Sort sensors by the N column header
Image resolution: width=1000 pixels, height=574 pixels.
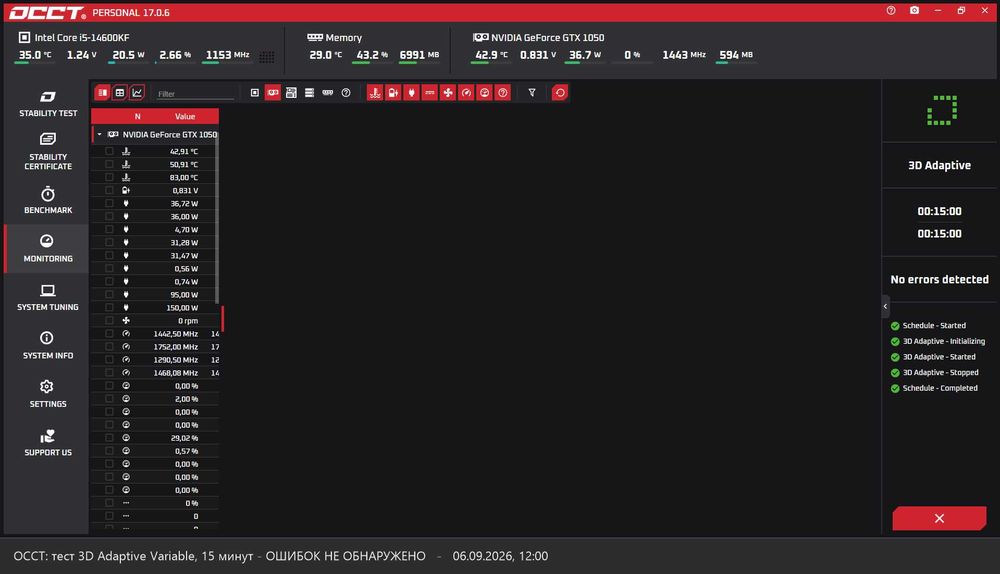point(138,117)
